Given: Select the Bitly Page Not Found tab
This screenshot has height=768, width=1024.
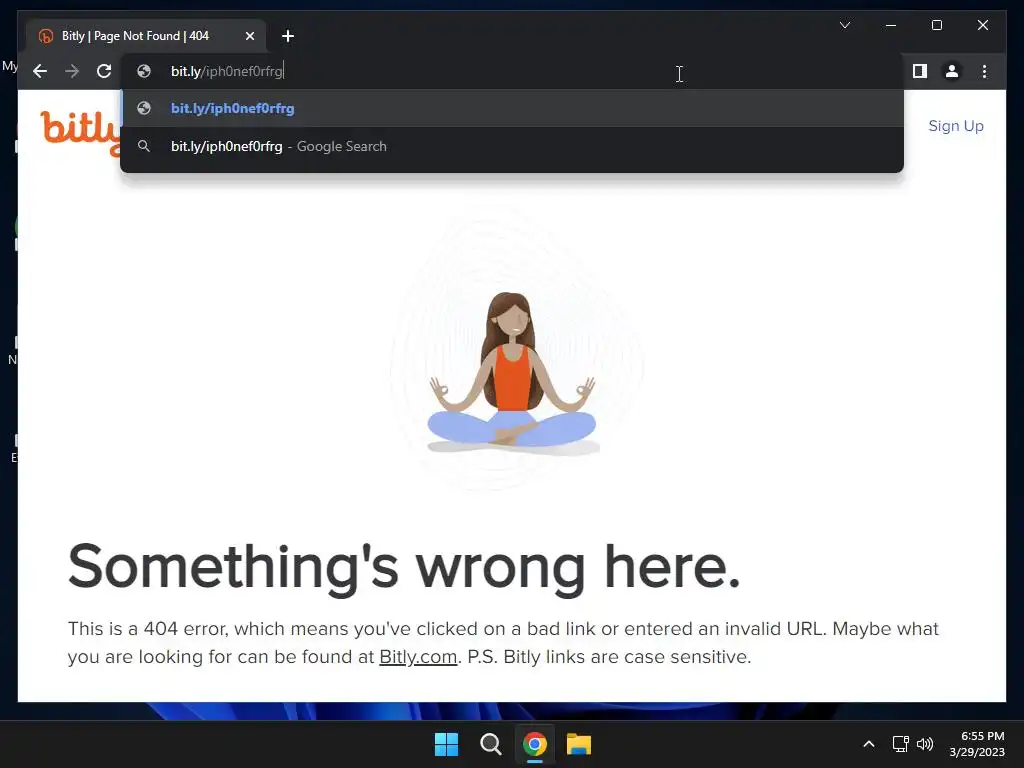Looking at the screenshot, I should [x=146, y=36].
